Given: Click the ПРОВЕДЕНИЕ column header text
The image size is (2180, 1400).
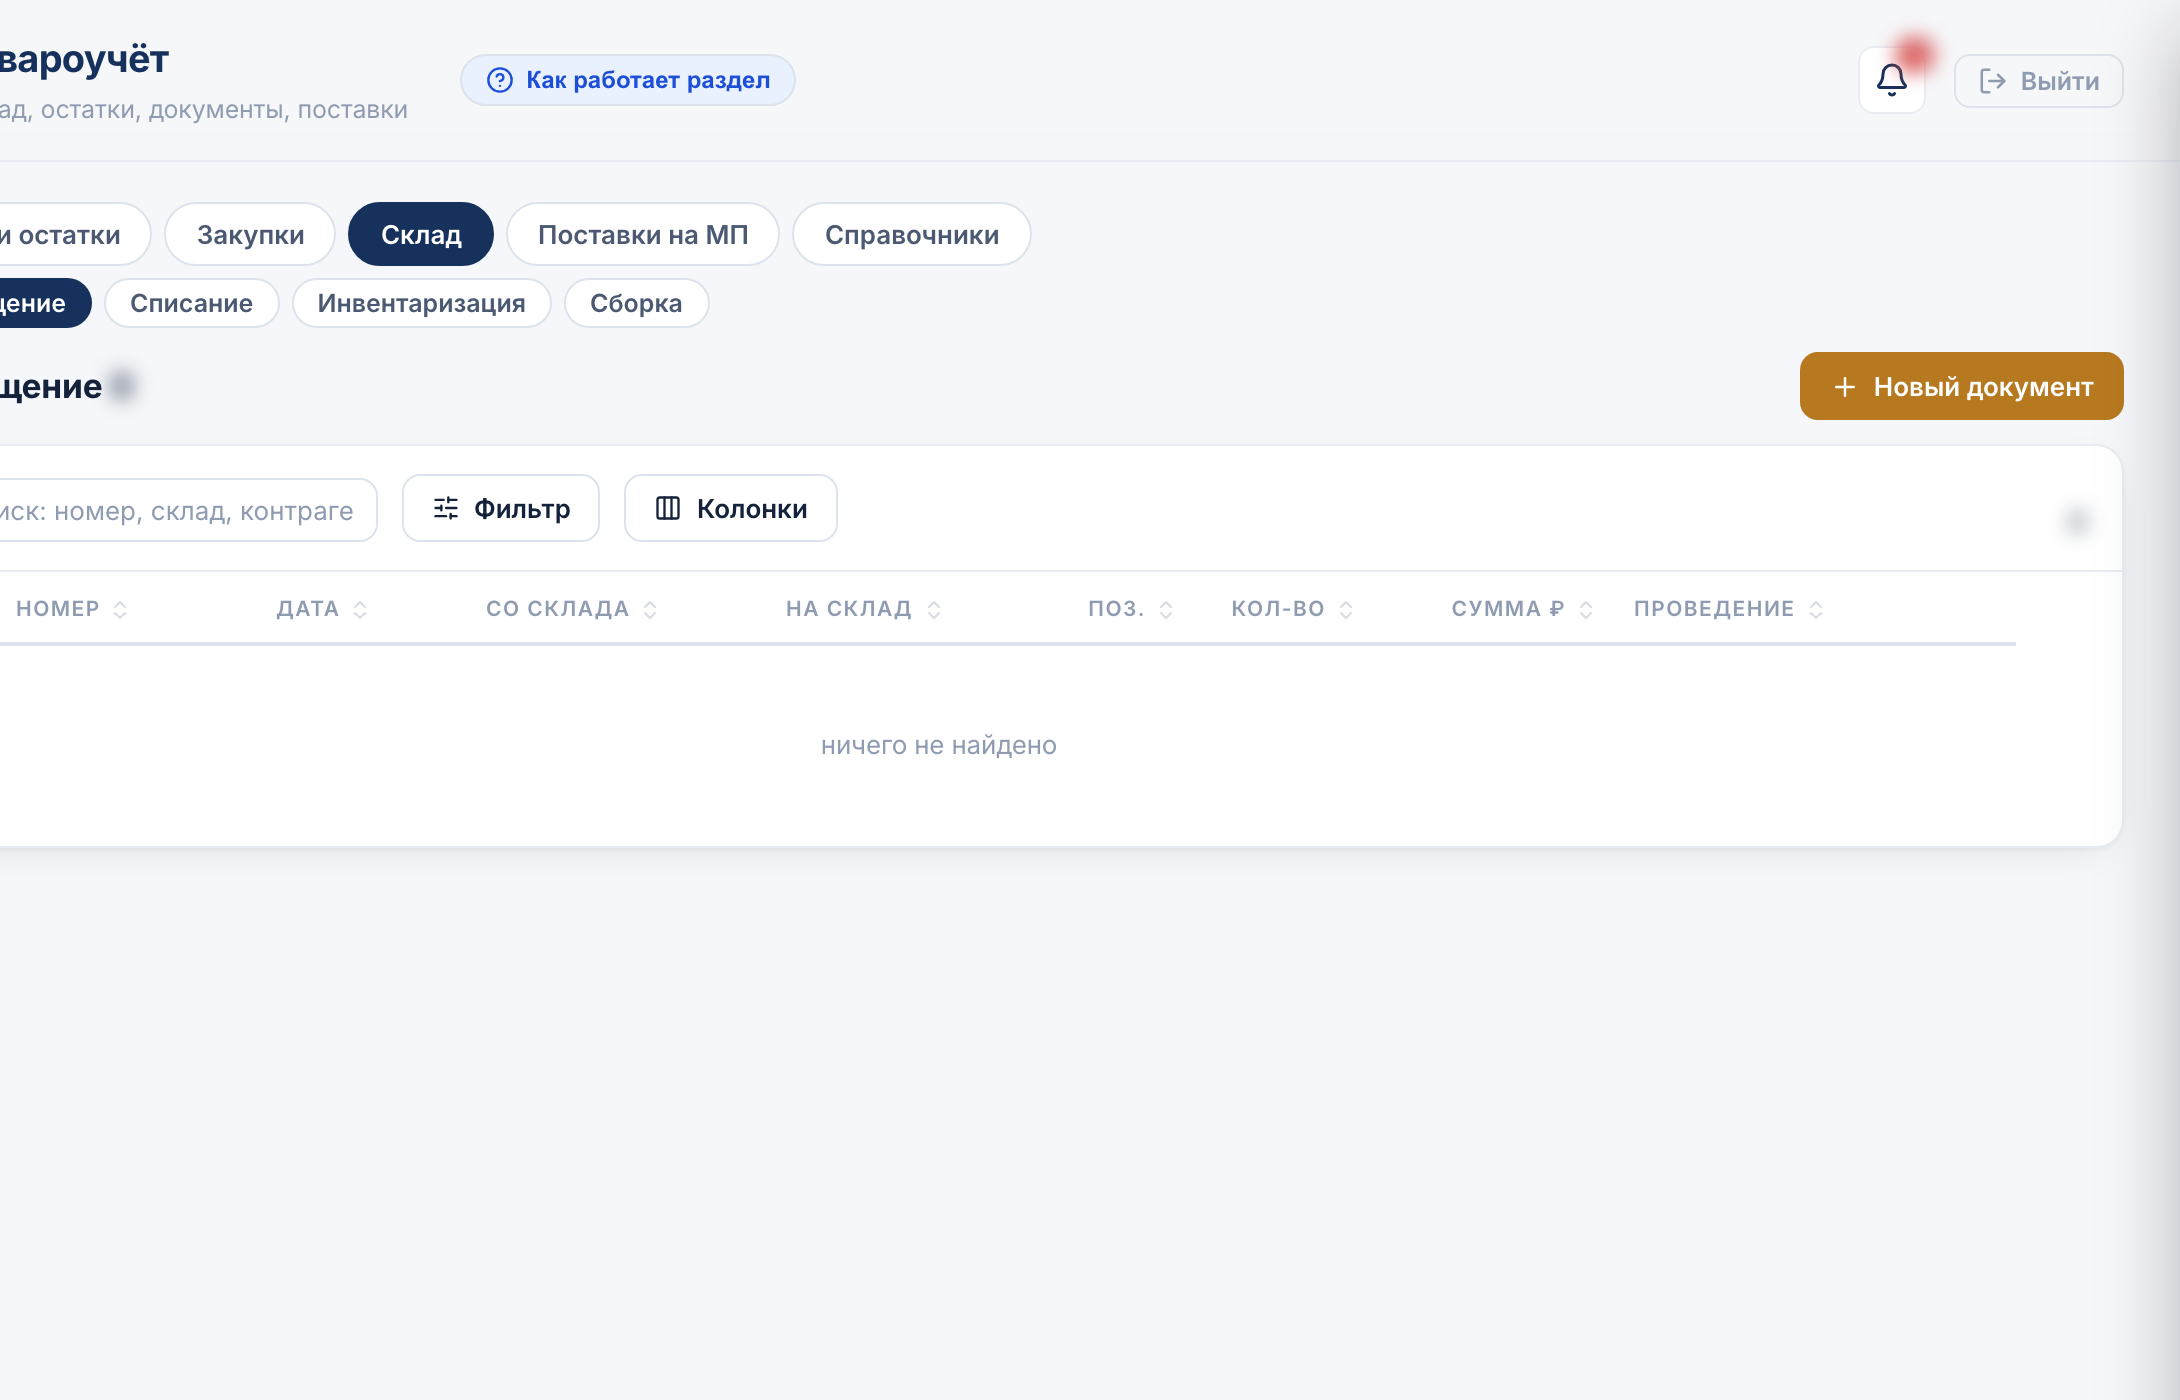Looking at the screenshot, I should pyautogui.click(x=1714, y=609).
